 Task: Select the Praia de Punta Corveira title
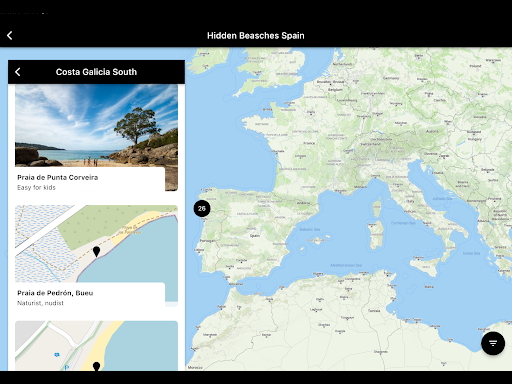58,177
